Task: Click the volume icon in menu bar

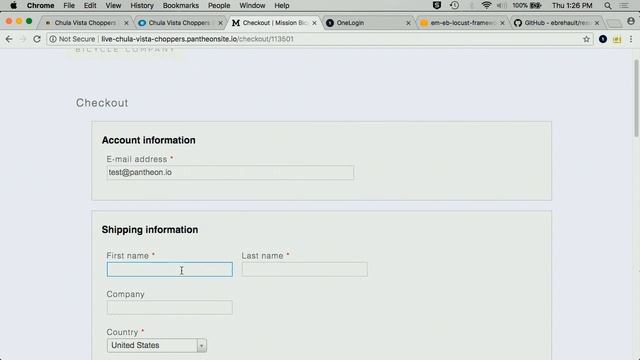Action: pyautogui.click(x=502, y=5)
